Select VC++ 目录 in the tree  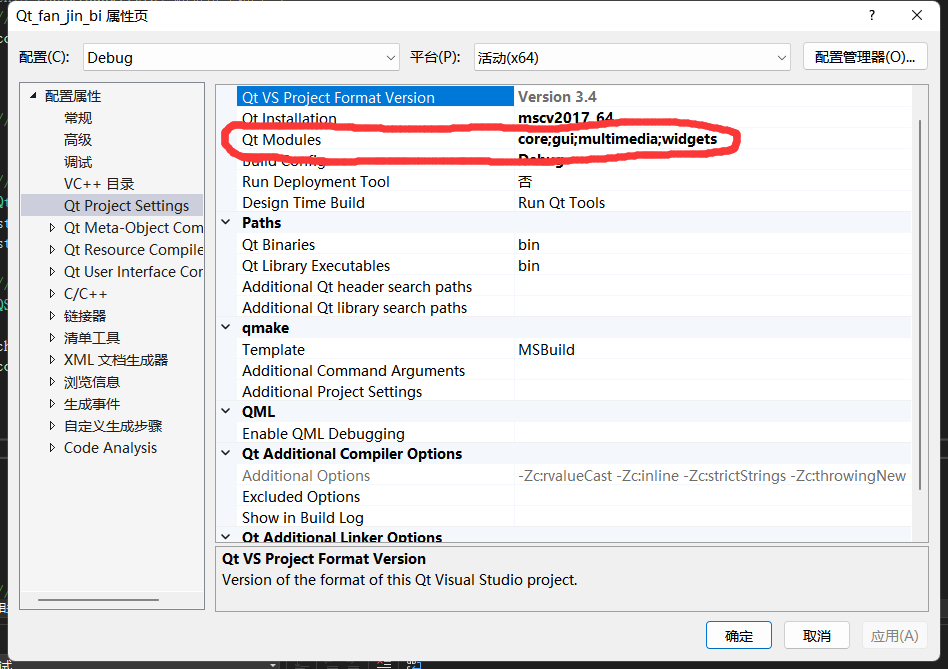click(x=99, y=184)
